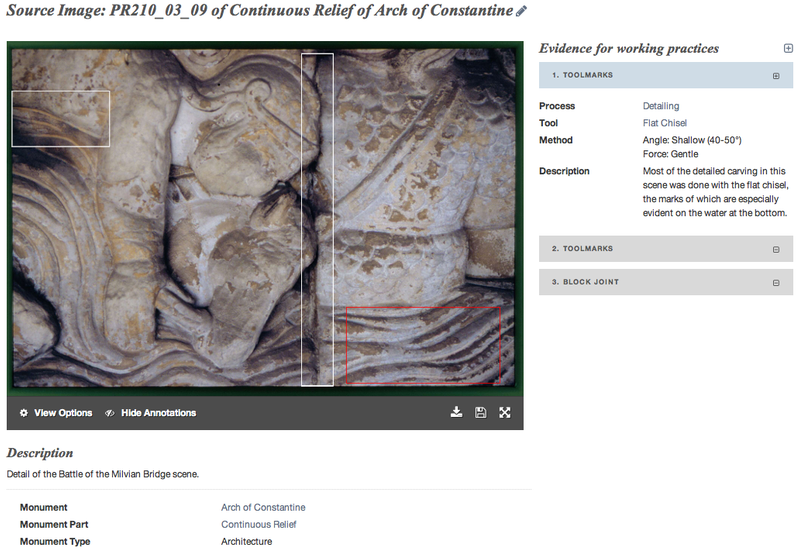The image size is (800, 551).
Task: Select the 2. Toolmarks header bar
Action: (666, 248)
